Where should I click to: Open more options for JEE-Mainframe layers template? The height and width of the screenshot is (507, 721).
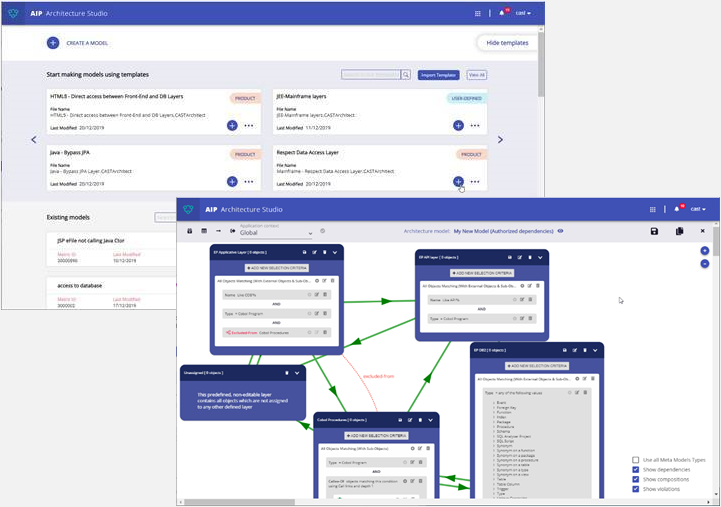475,126
